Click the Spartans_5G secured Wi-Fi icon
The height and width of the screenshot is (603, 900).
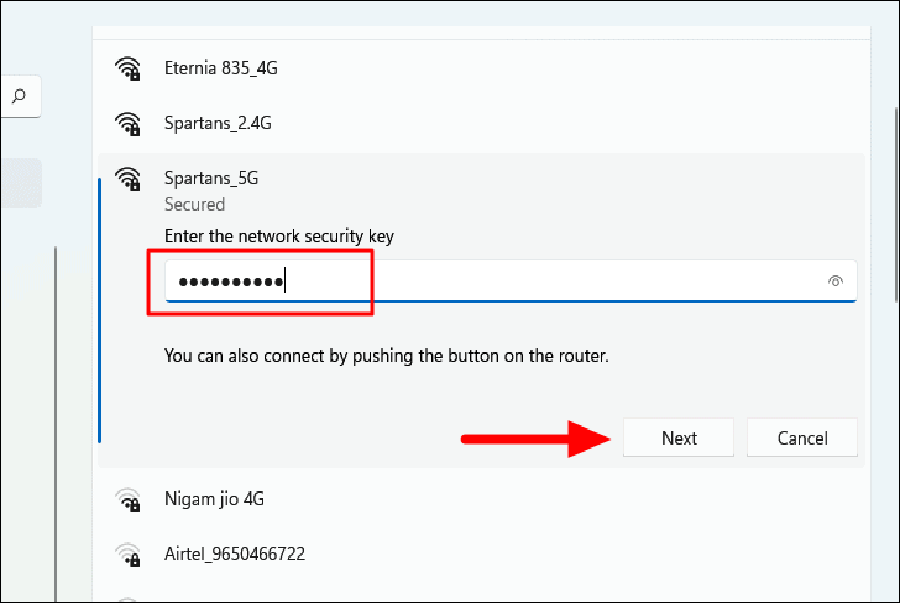(x=127, y=178)
